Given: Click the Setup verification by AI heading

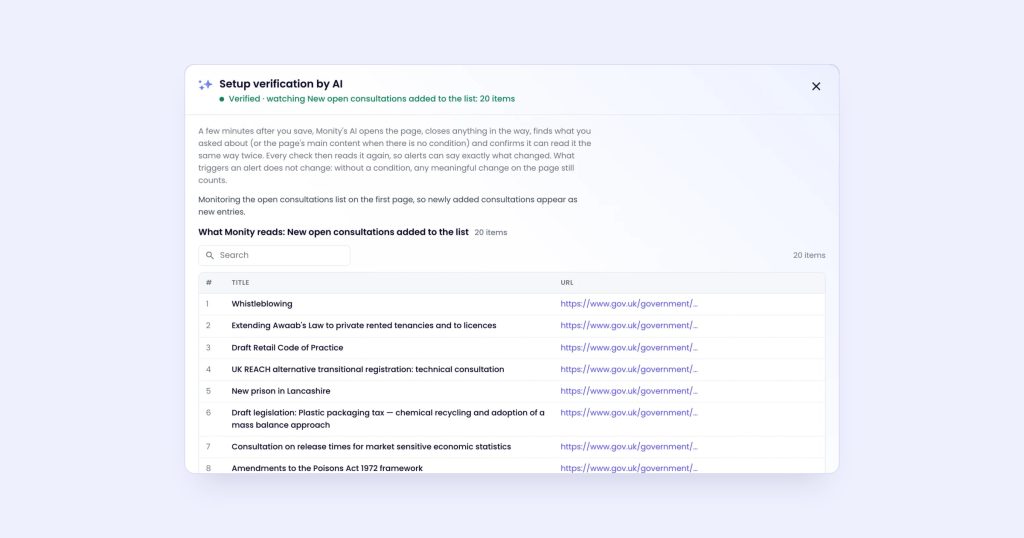Looking at the screenshot, I should 281,84.
